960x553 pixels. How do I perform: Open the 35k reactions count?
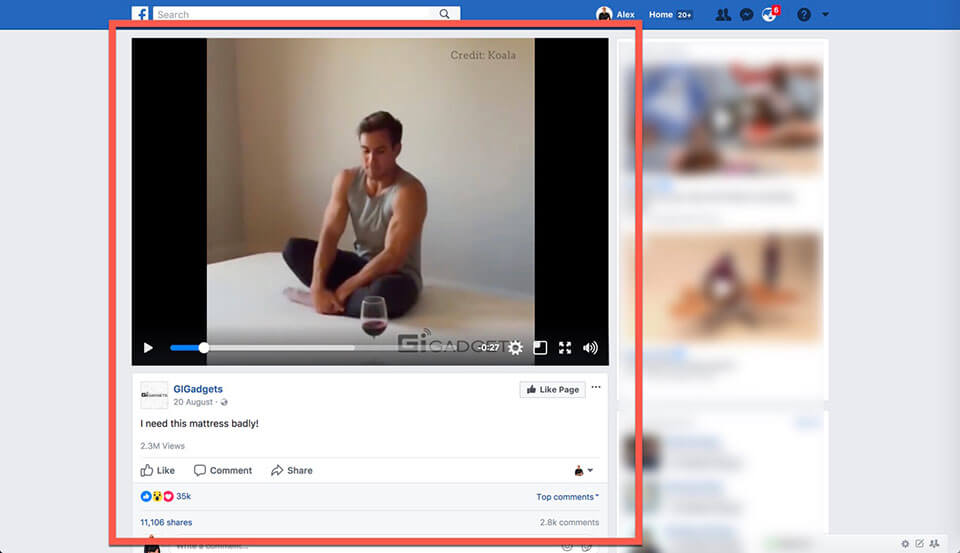(x=184, y=496)
